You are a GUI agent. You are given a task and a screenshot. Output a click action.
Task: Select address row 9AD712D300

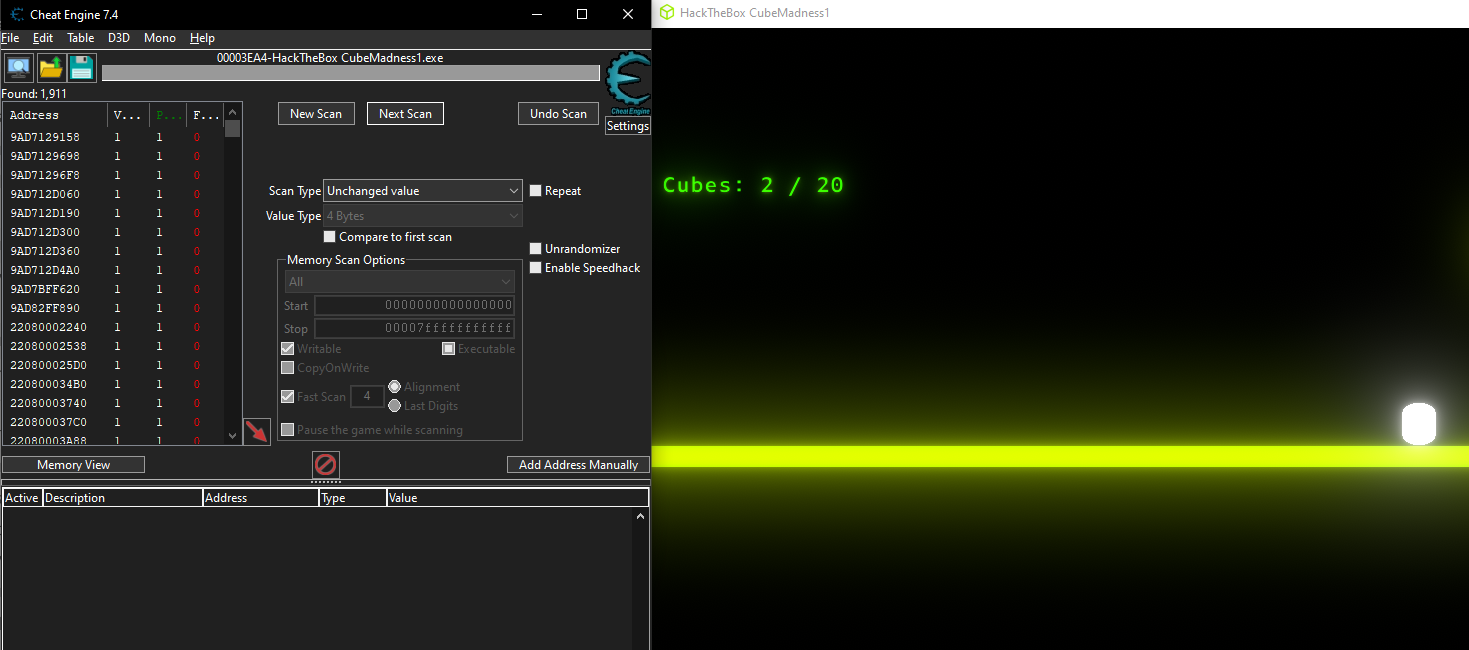coord(114,232)
